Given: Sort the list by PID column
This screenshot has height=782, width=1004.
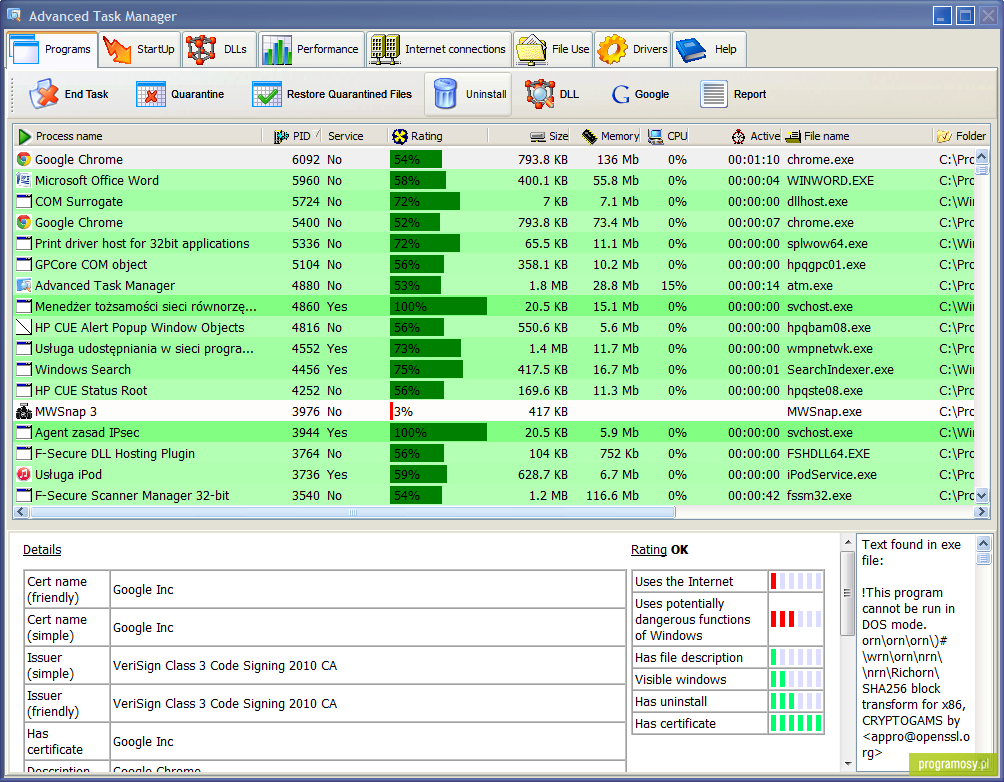Looking at the screenshot, I should (293, 136).
